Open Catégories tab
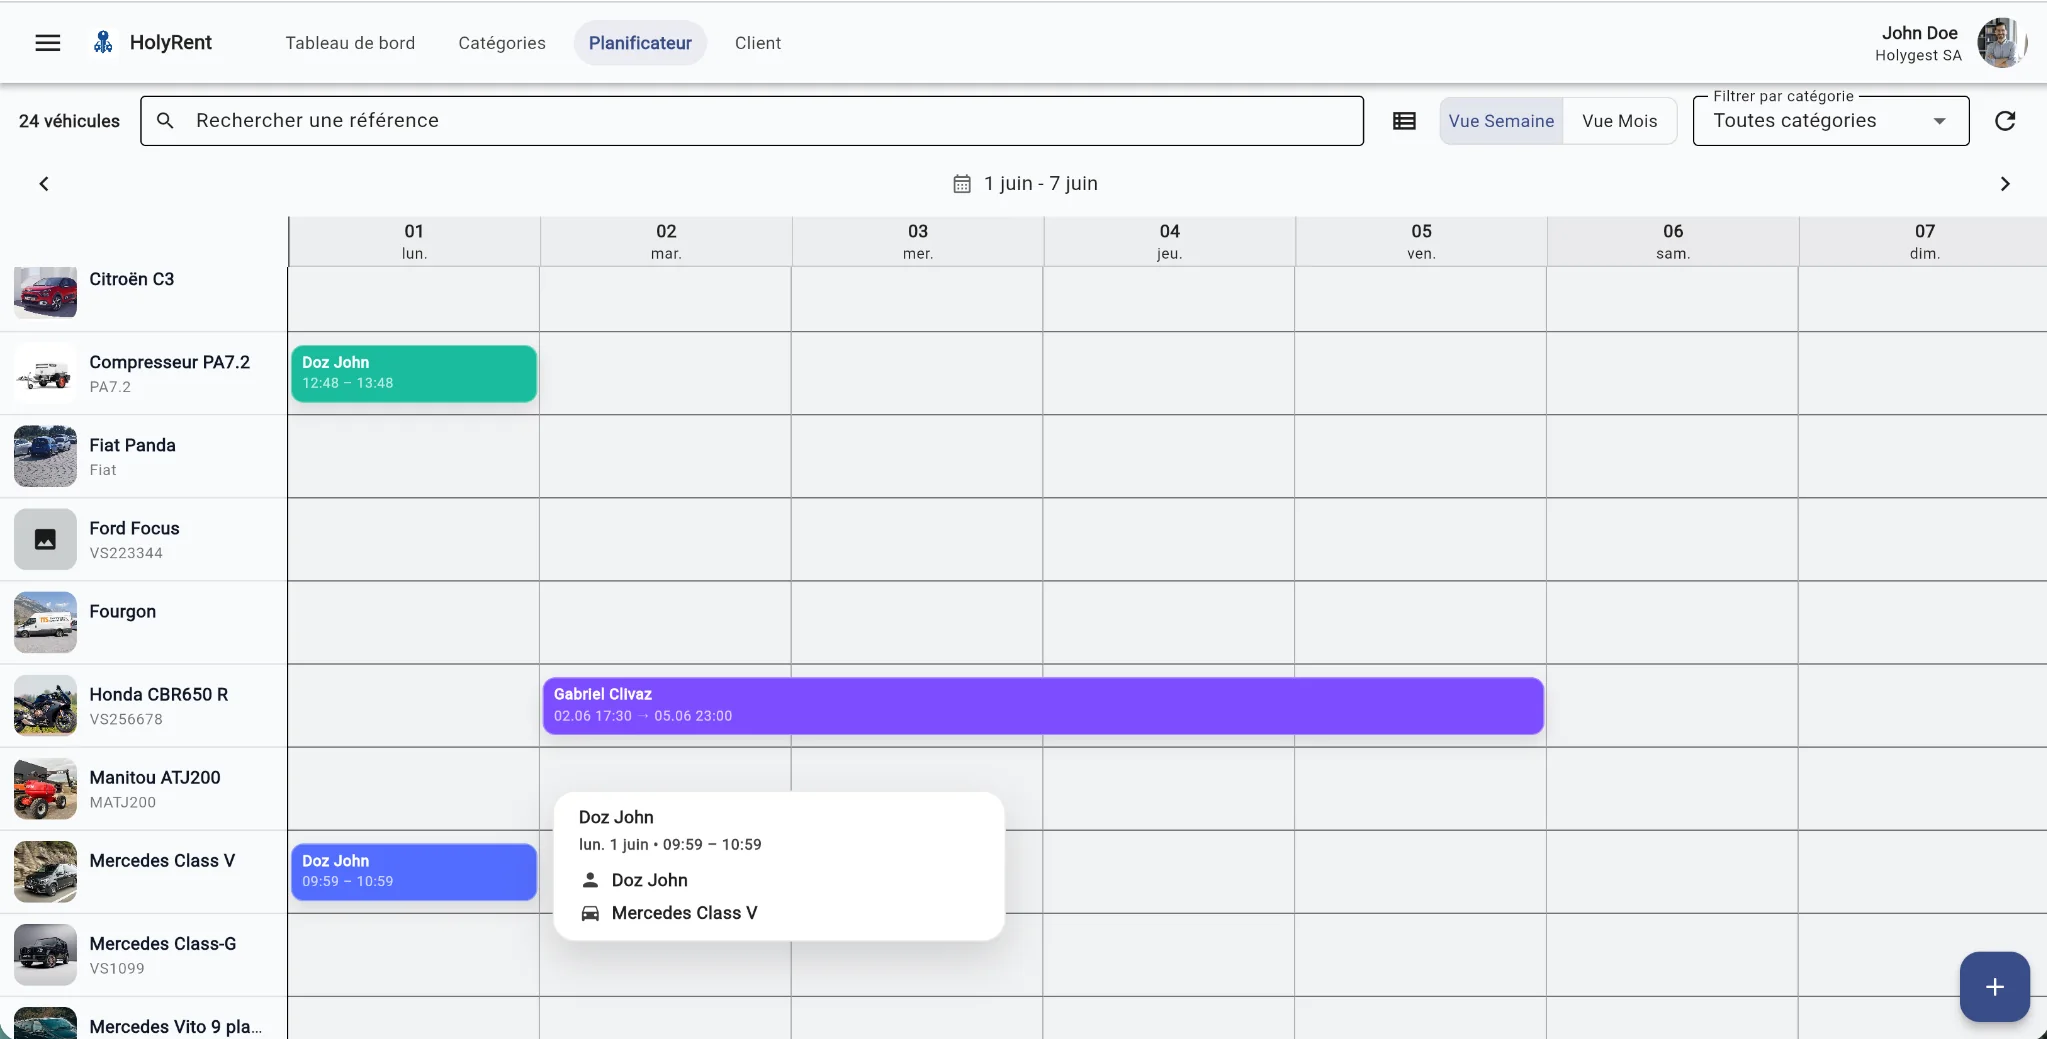This screenshot has height=1039, width=2047. click(x=502, y=43)
